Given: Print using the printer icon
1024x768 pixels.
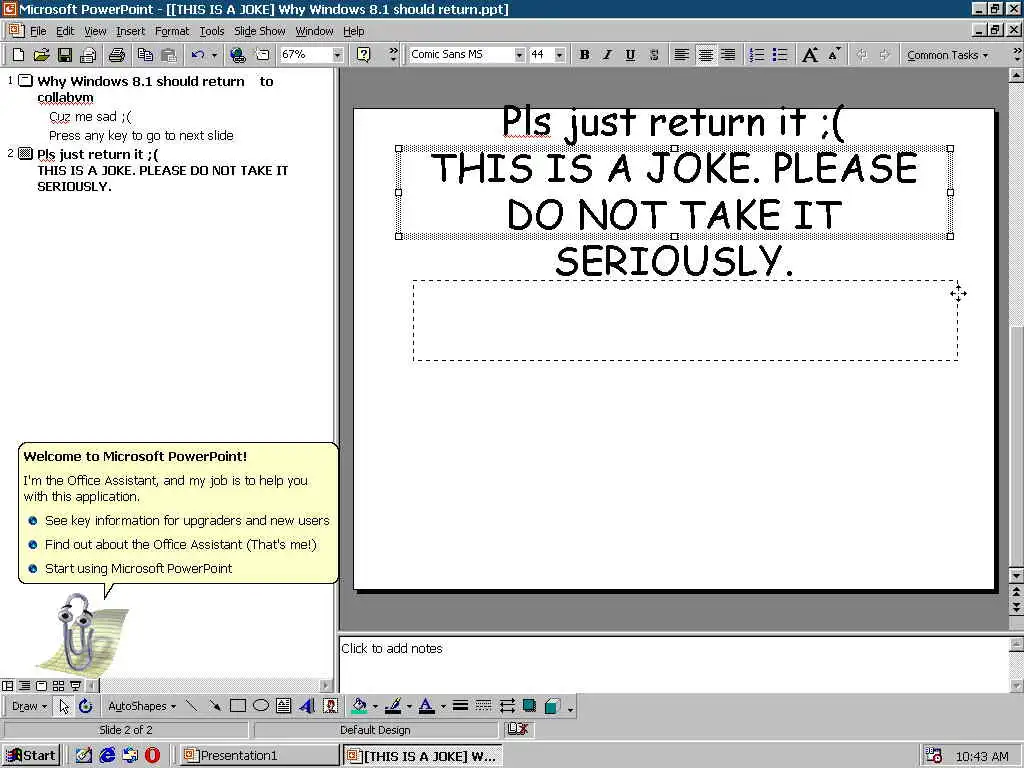Looking at the screenshot, I should point(118,55).
